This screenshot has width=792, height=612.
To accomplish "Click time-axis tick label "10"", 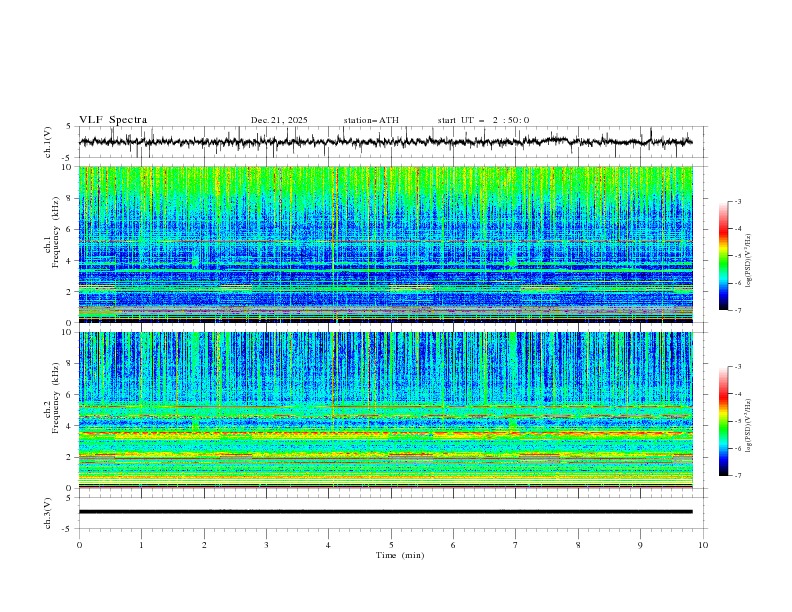I will pyautogui.click(x=703, y=545).
